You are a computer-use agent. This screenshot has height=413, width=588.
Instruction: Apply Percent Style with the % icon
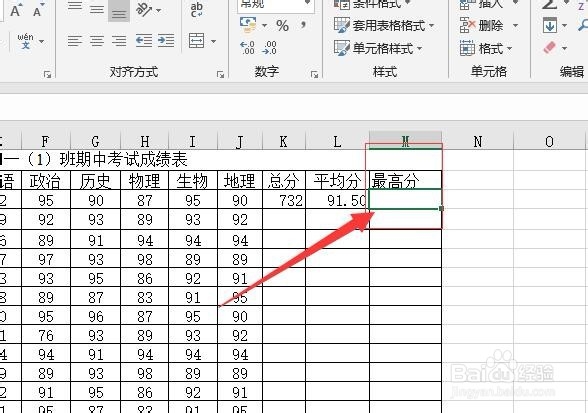click(x=282, y=26)
